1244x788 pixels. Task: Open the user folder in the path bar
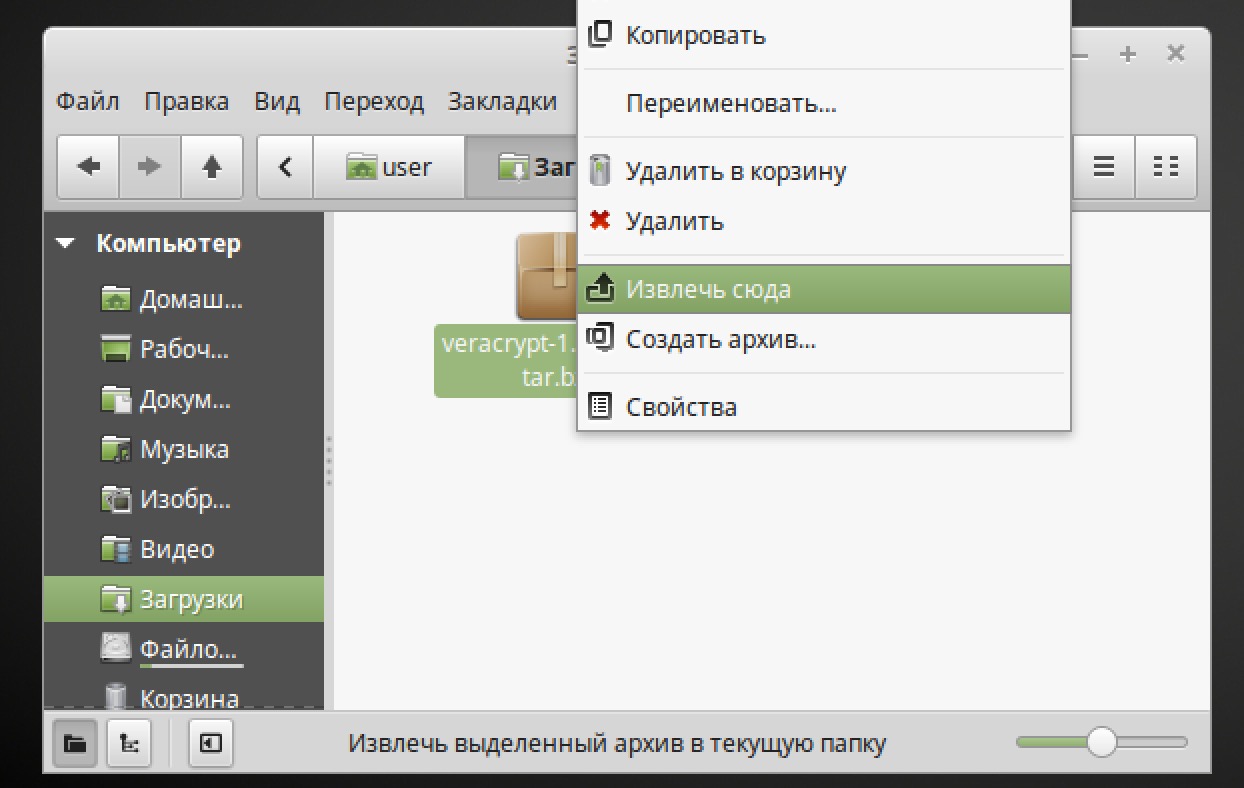(389, 167)
